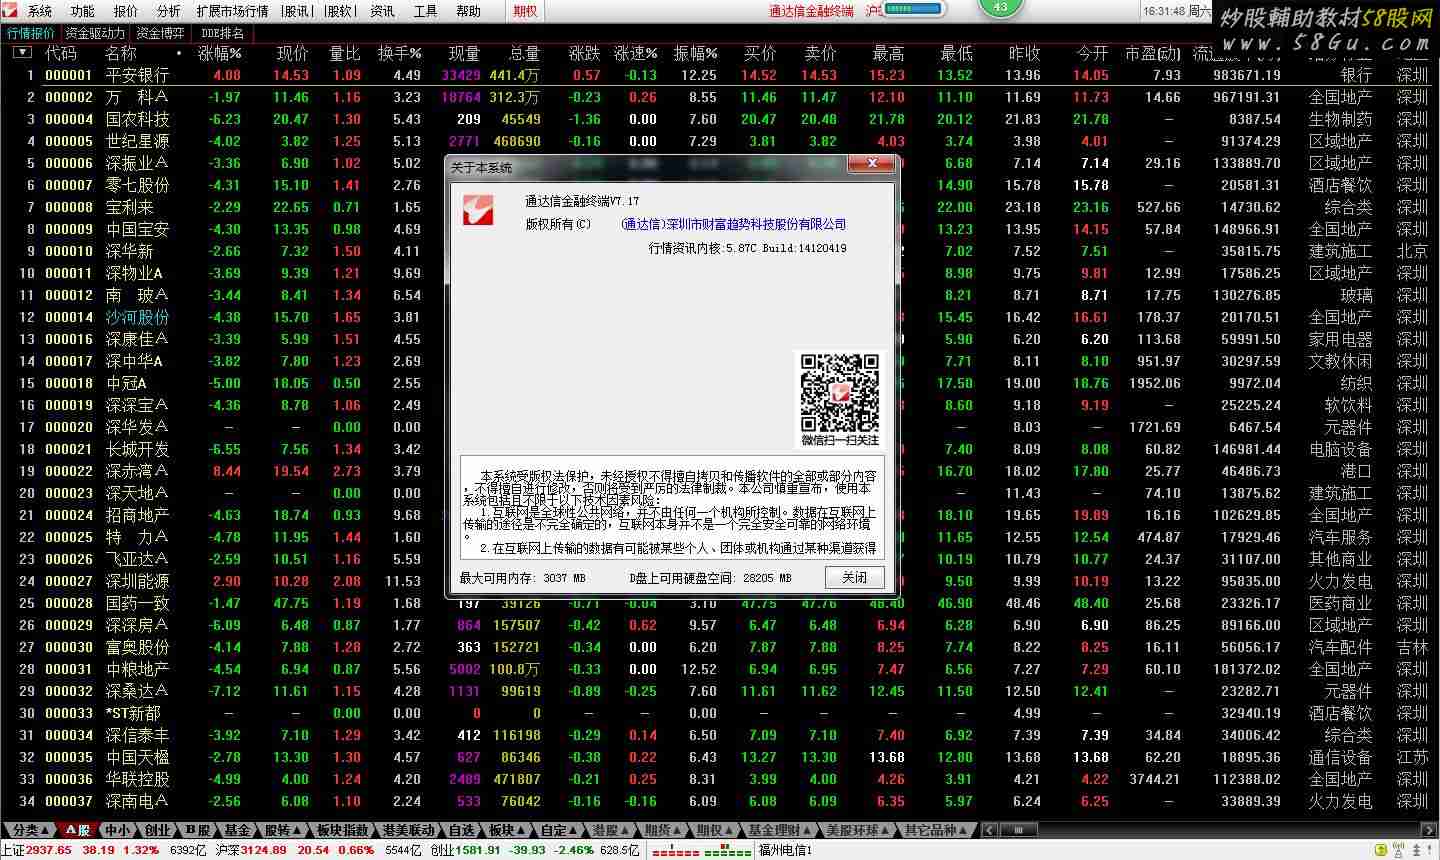Expand the 板块 bottom tab menu
This screenshot has height=860, width=1440.
click(x=508, y=830)
